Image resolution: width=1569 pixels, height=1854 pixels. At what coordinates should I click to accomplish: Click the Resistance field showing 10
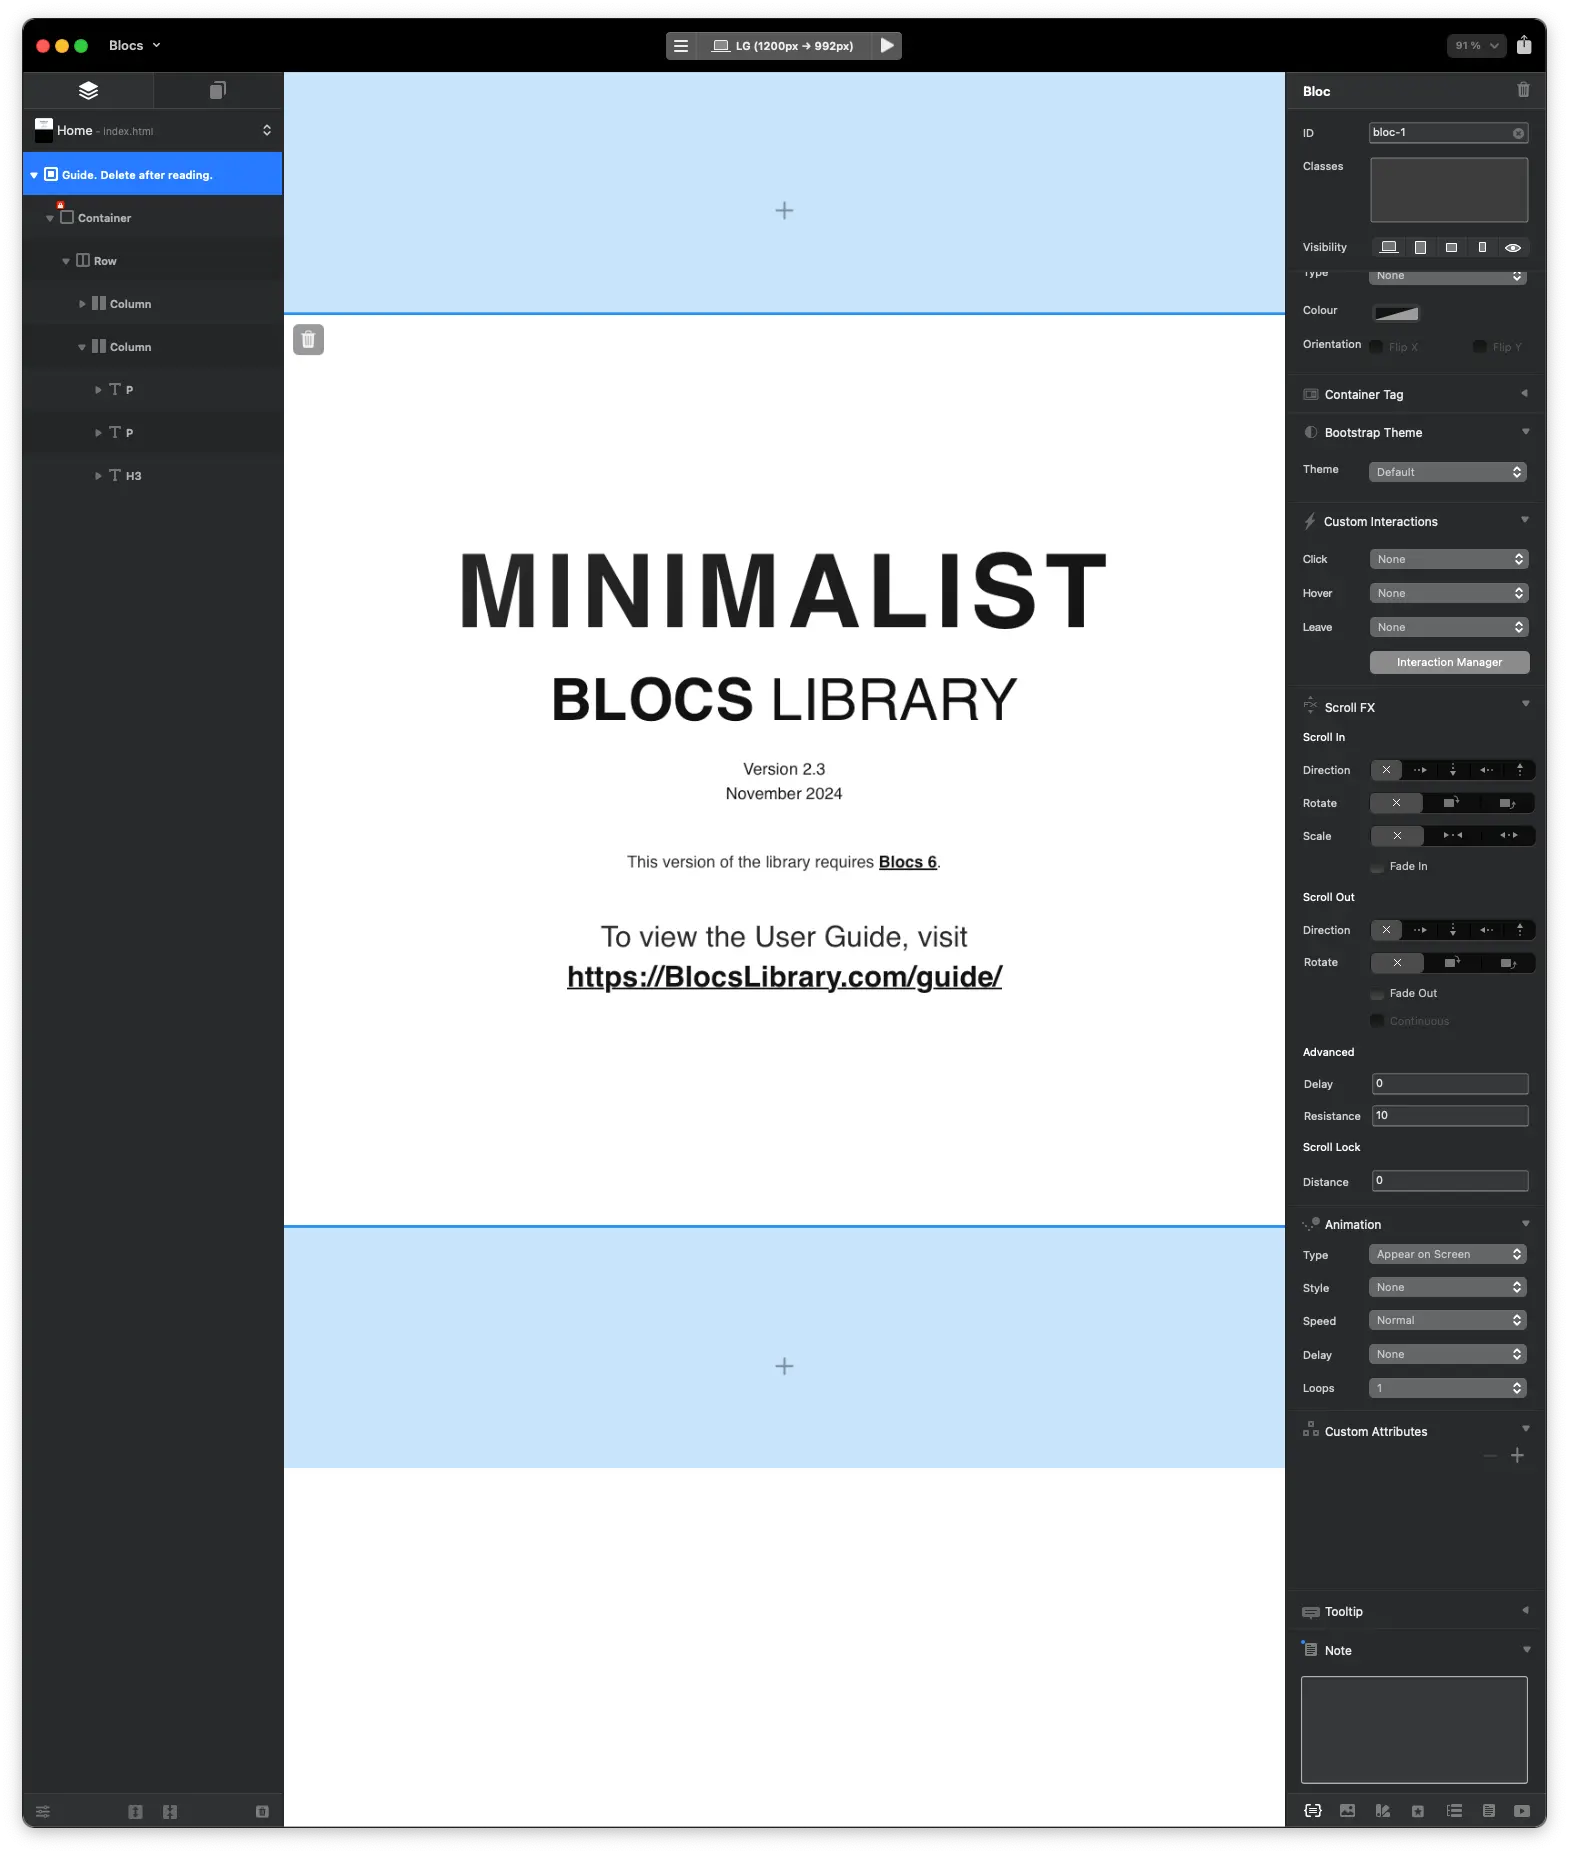point(1449,1116)
